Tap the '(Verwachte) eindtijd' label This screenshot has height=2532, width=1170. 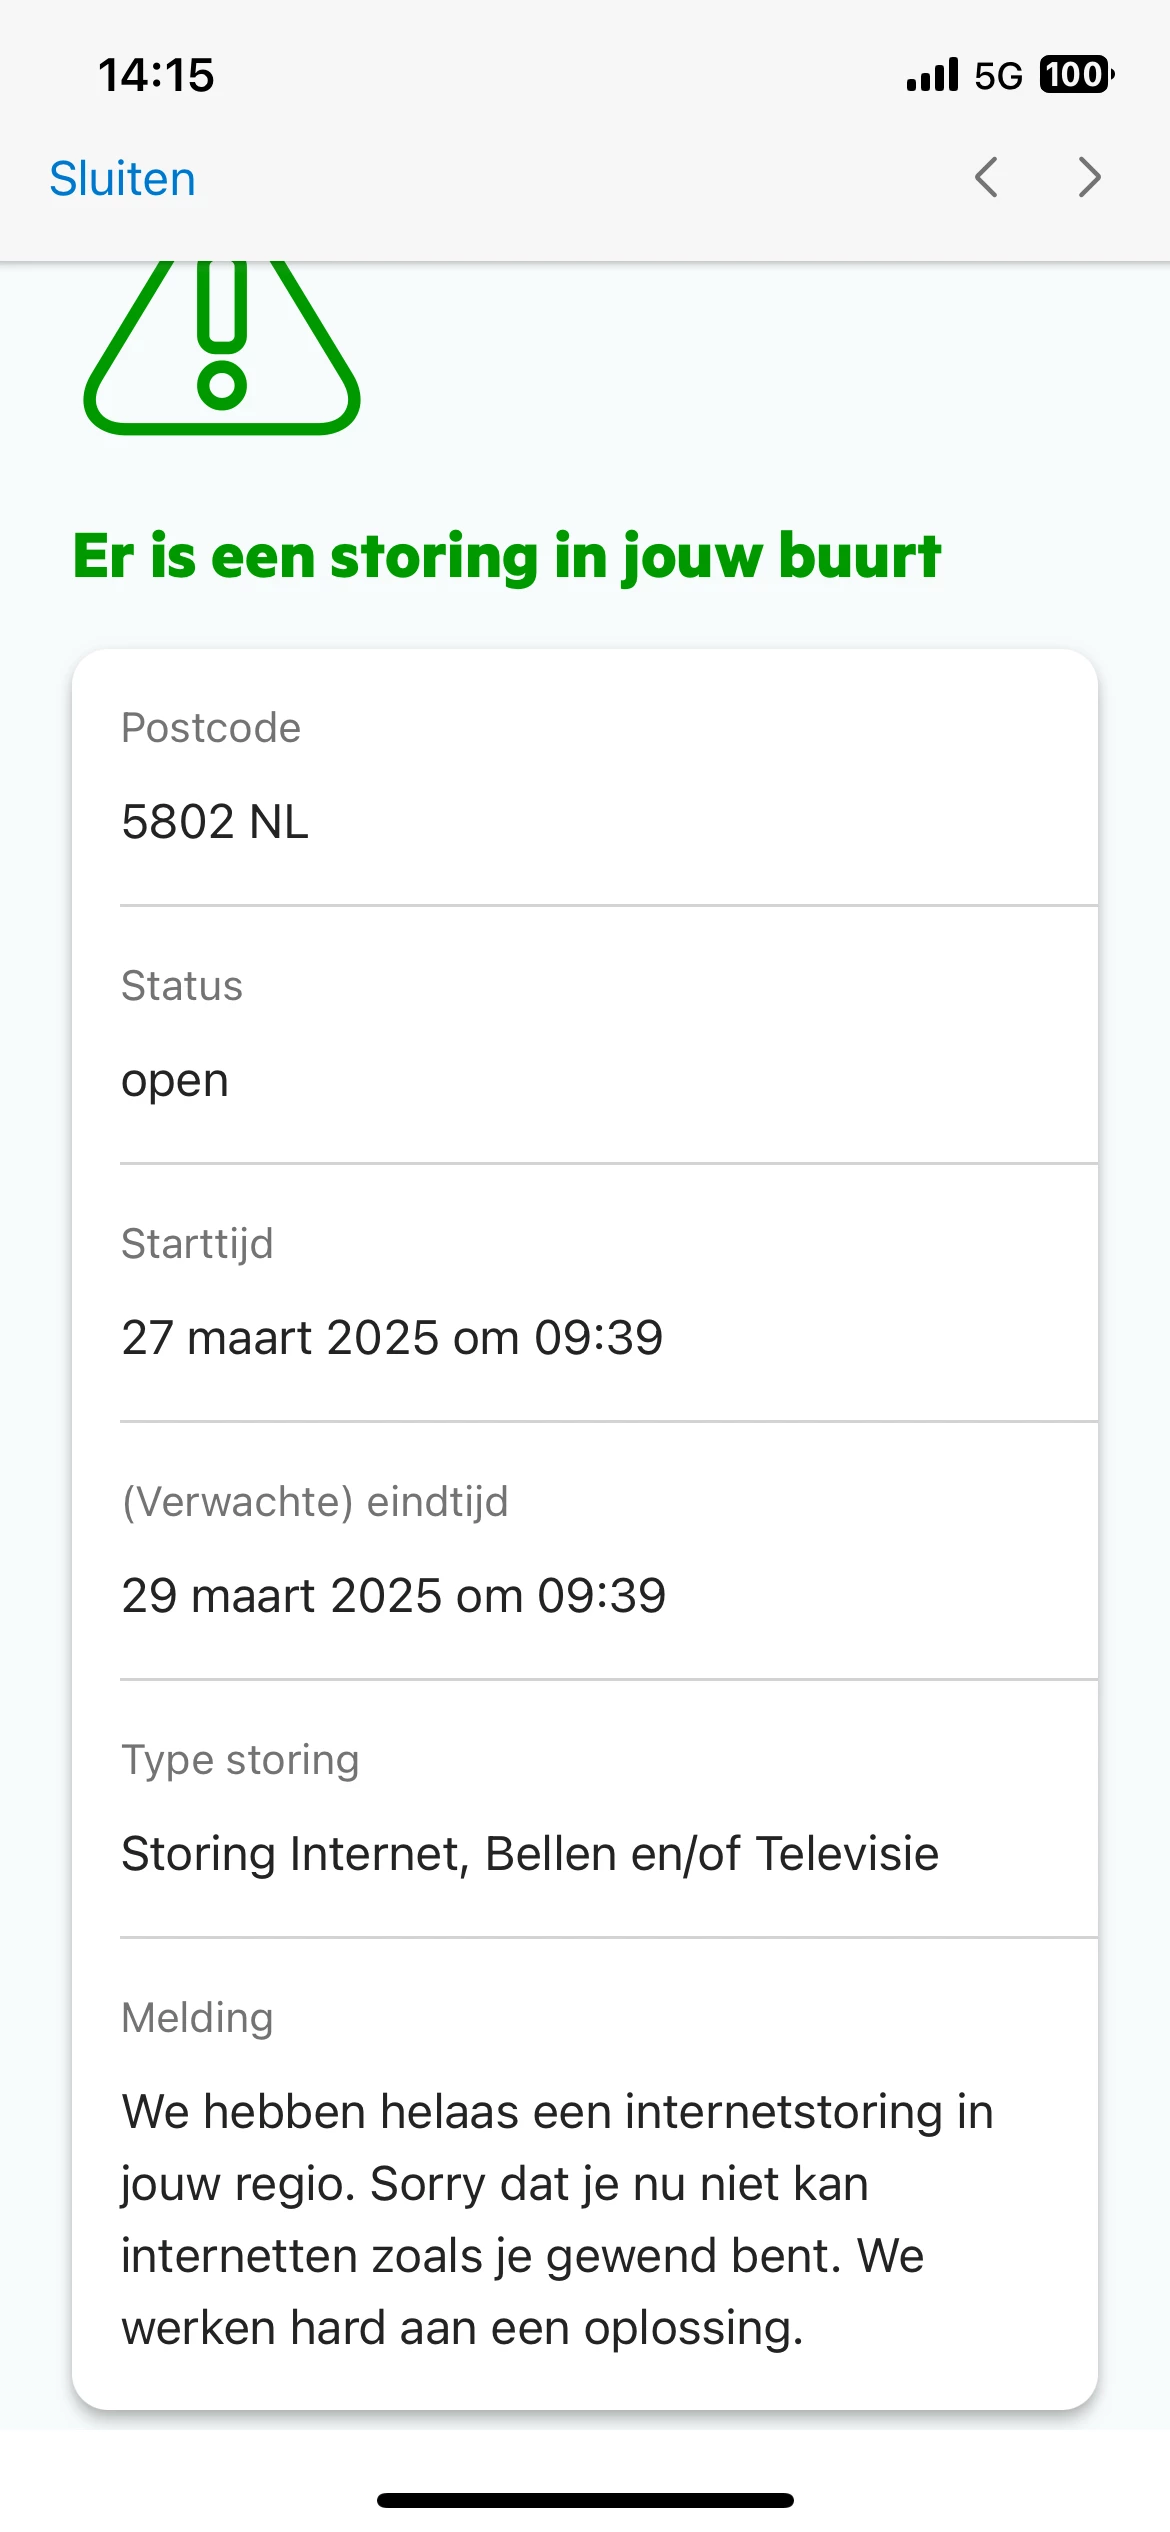315,1502
